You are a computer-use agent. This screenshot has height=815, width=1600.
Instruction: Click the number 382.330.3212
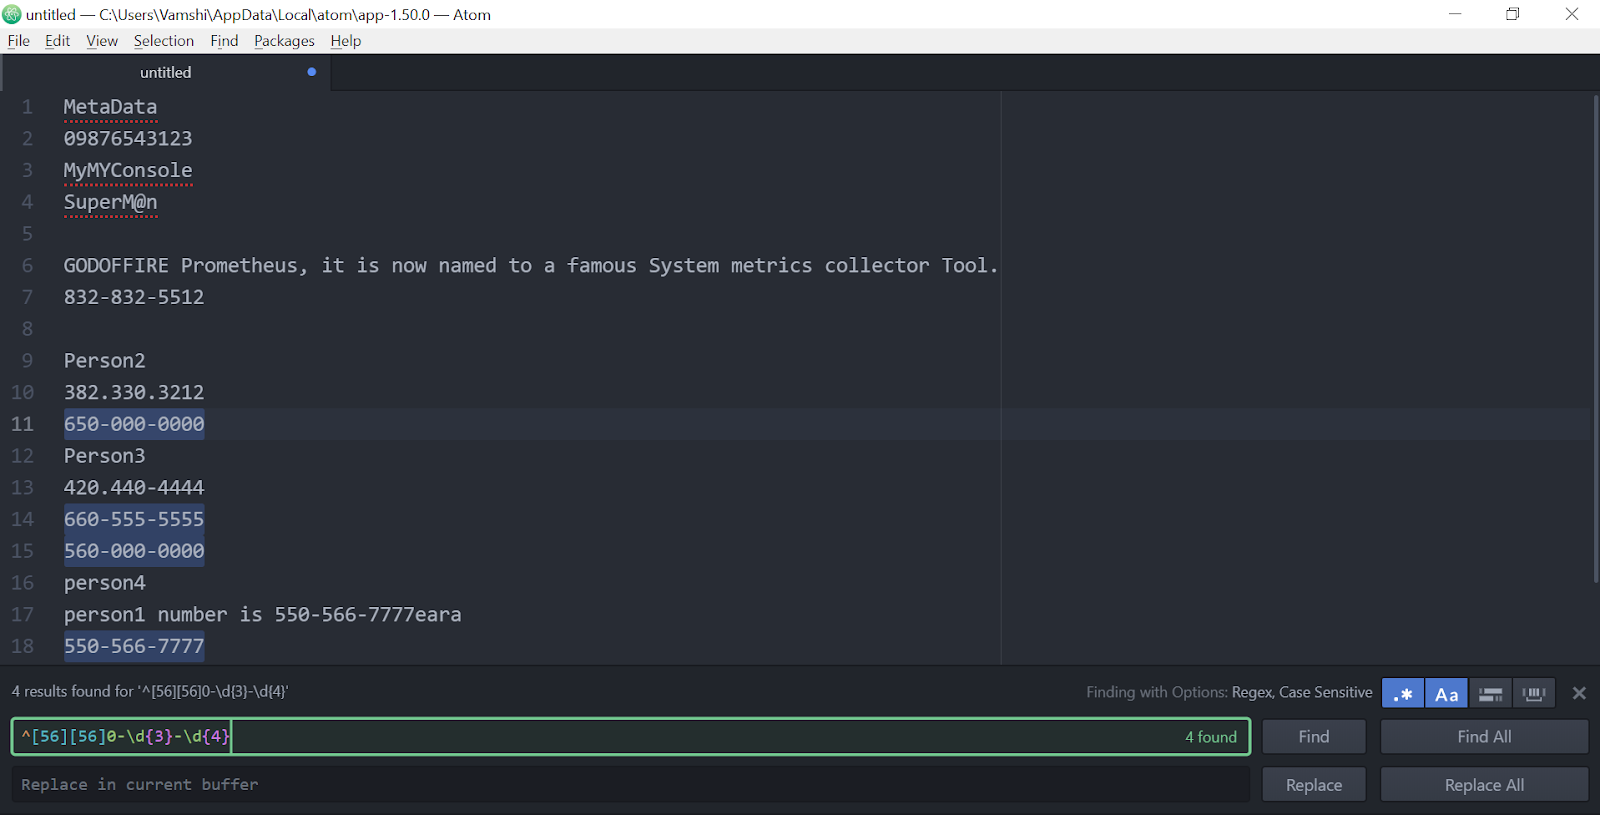[134, 393]
